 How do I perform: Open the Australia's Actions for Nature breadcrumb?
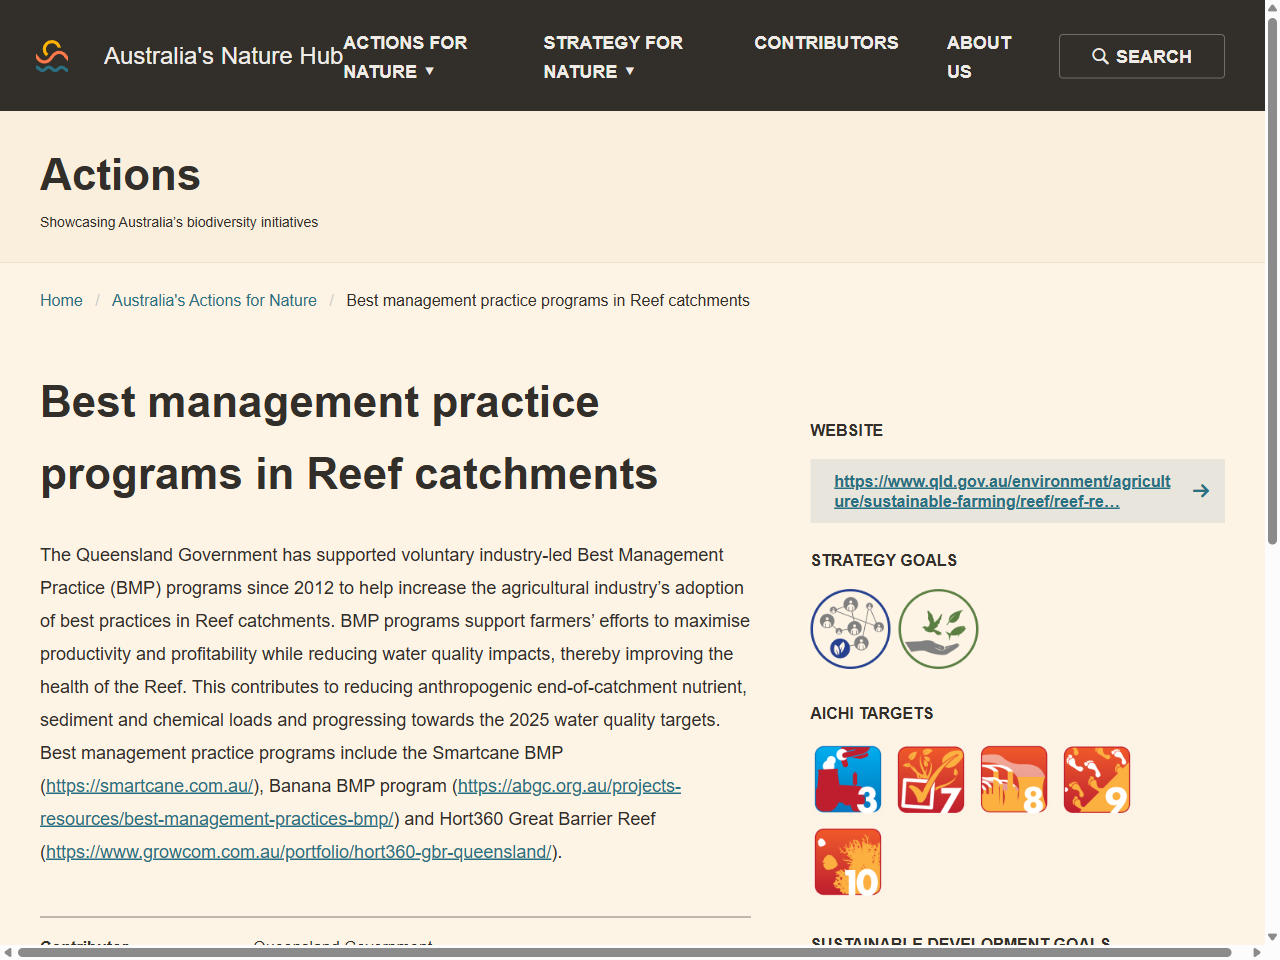pyautogui.click(x=214, y=300)
